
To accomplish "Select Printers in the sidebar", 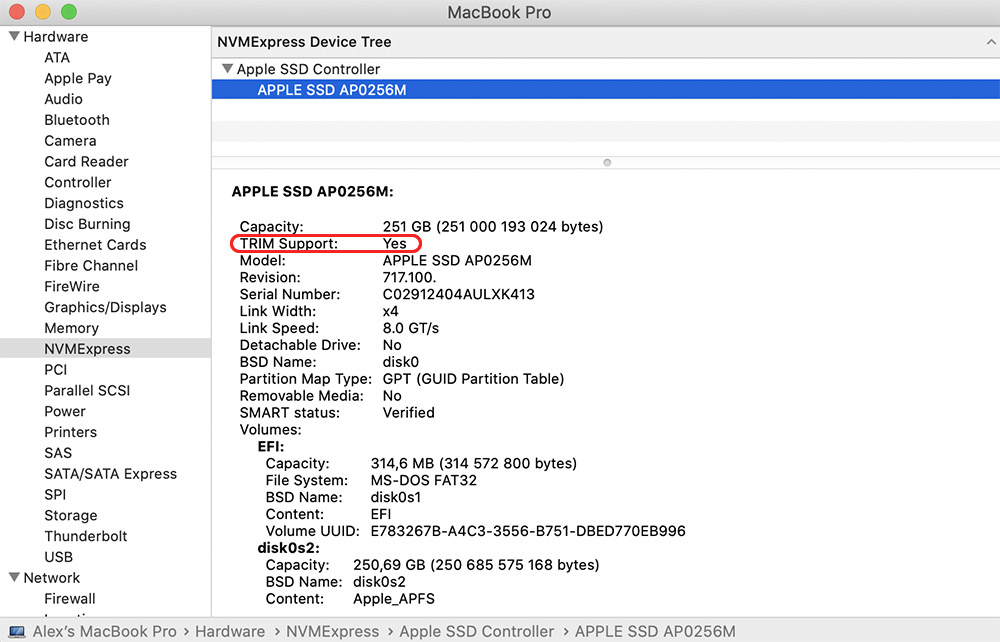I will (70, 432).
